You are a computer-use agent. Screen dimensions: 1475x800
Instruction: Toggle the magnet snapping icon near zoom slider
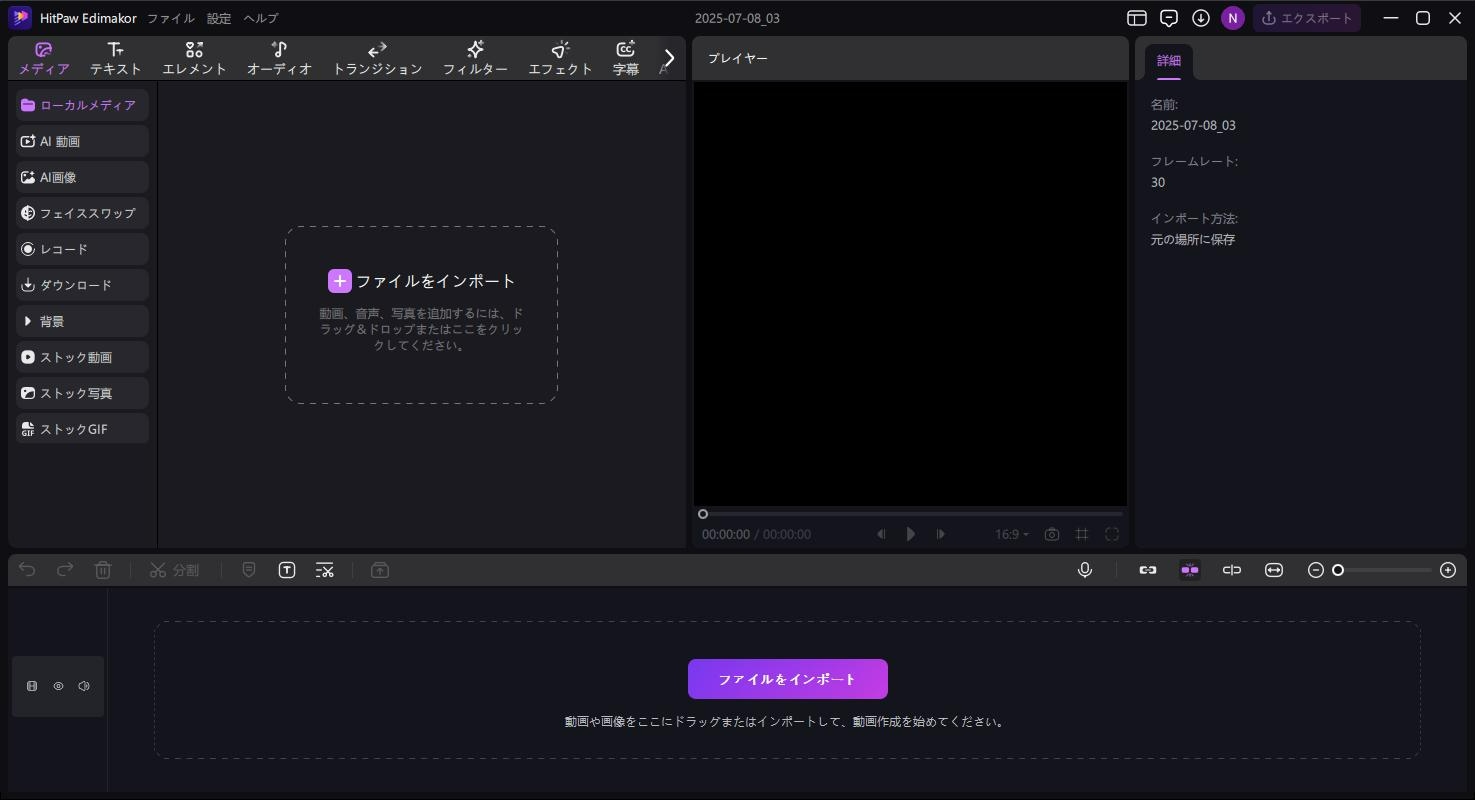point(1189,569)
